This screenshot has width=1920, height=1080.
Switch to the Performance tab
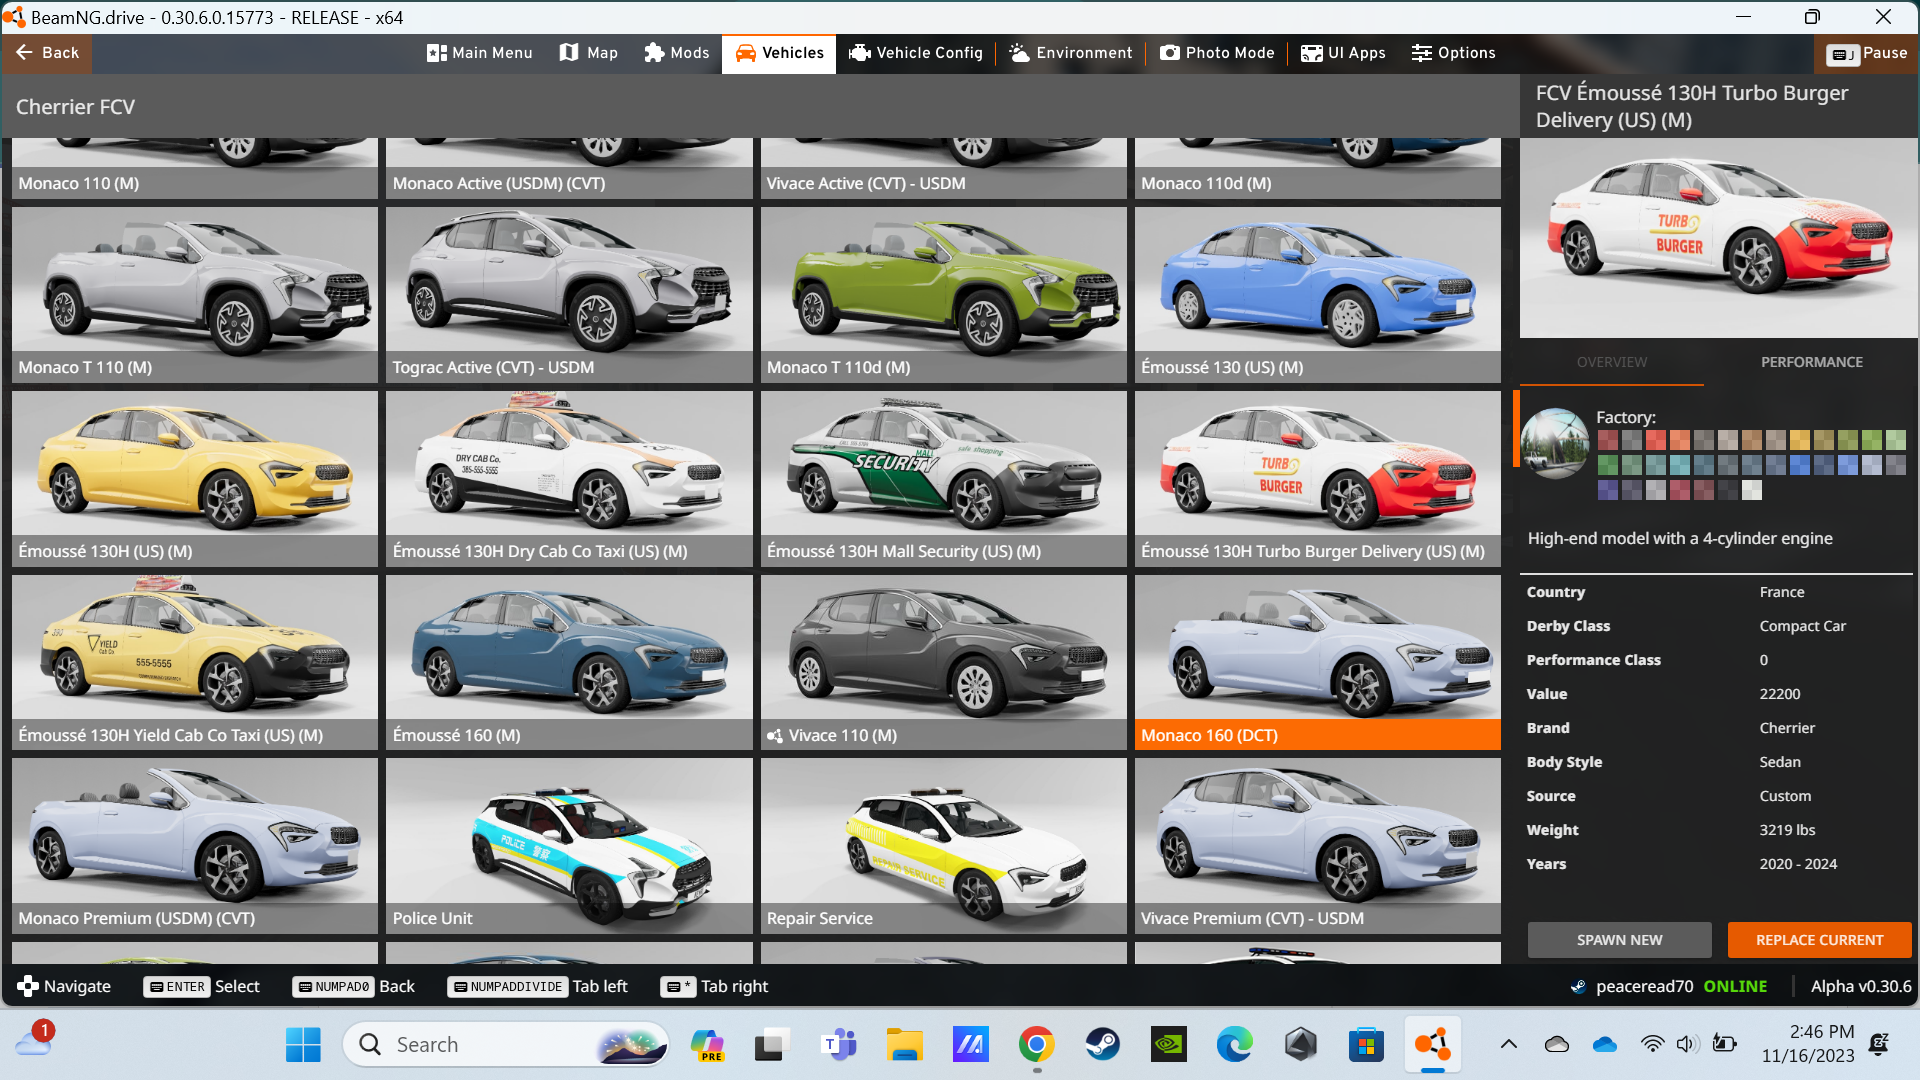[x=1811, y=362]
